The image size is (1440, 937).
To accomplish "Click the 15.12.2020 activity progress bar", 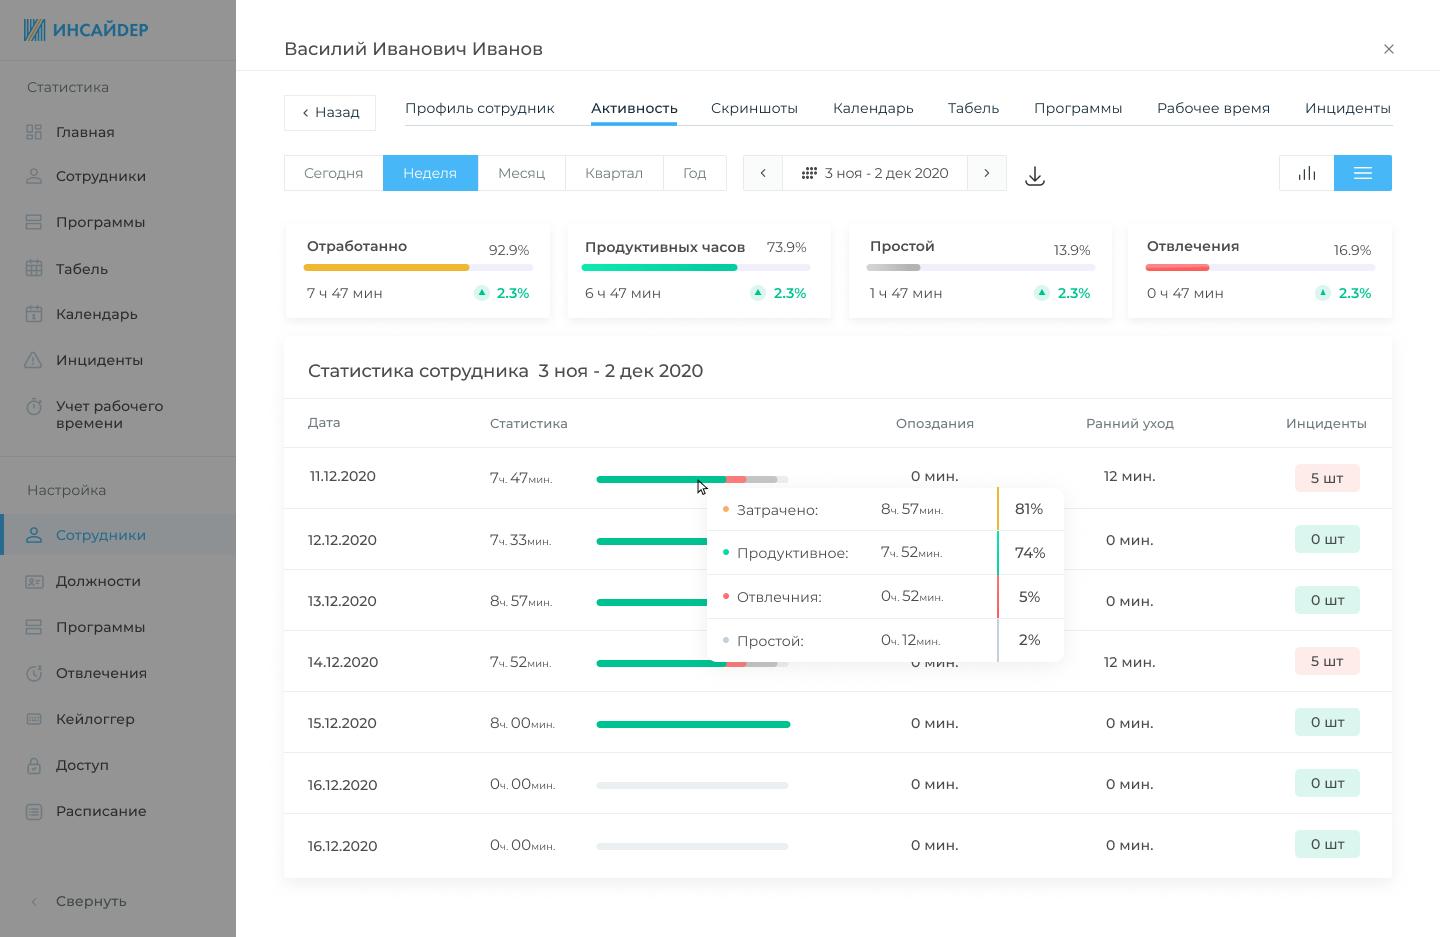I will click(x=693, y=724).
